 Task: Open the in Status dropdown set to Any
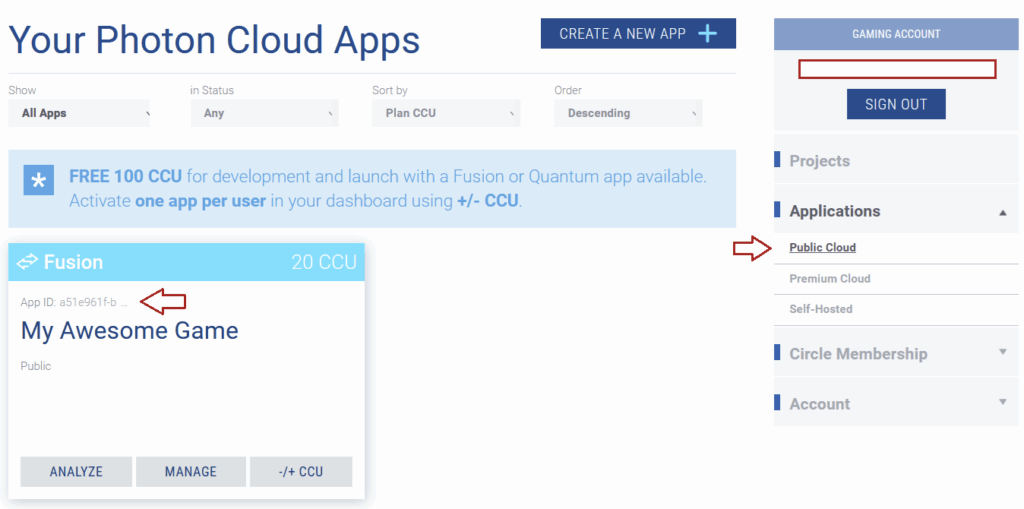(x=264, y=113)
